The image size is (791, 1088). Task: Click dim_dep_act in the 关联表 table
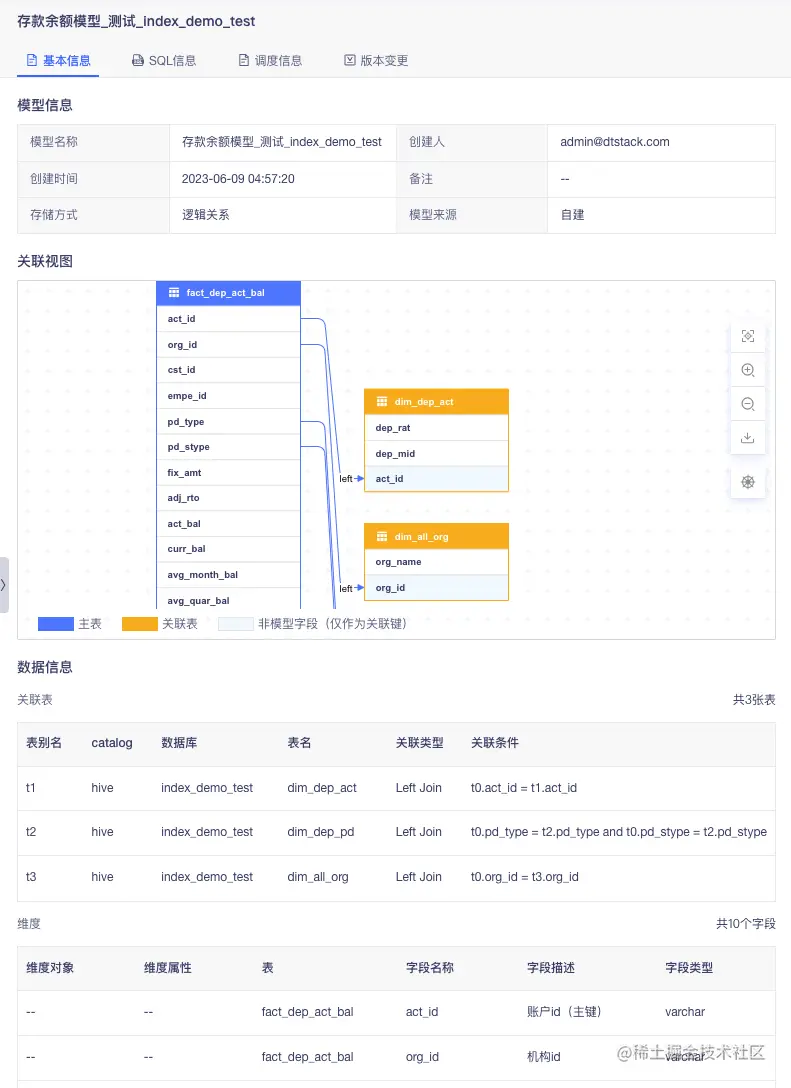click(x=322, y=788)
